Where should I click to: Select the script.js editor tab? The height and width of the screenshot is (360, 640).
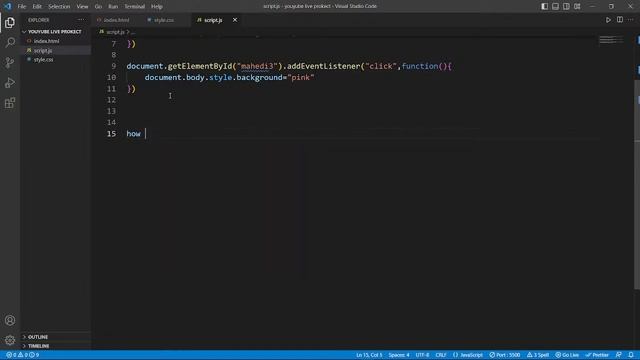[x=213, y=20]
